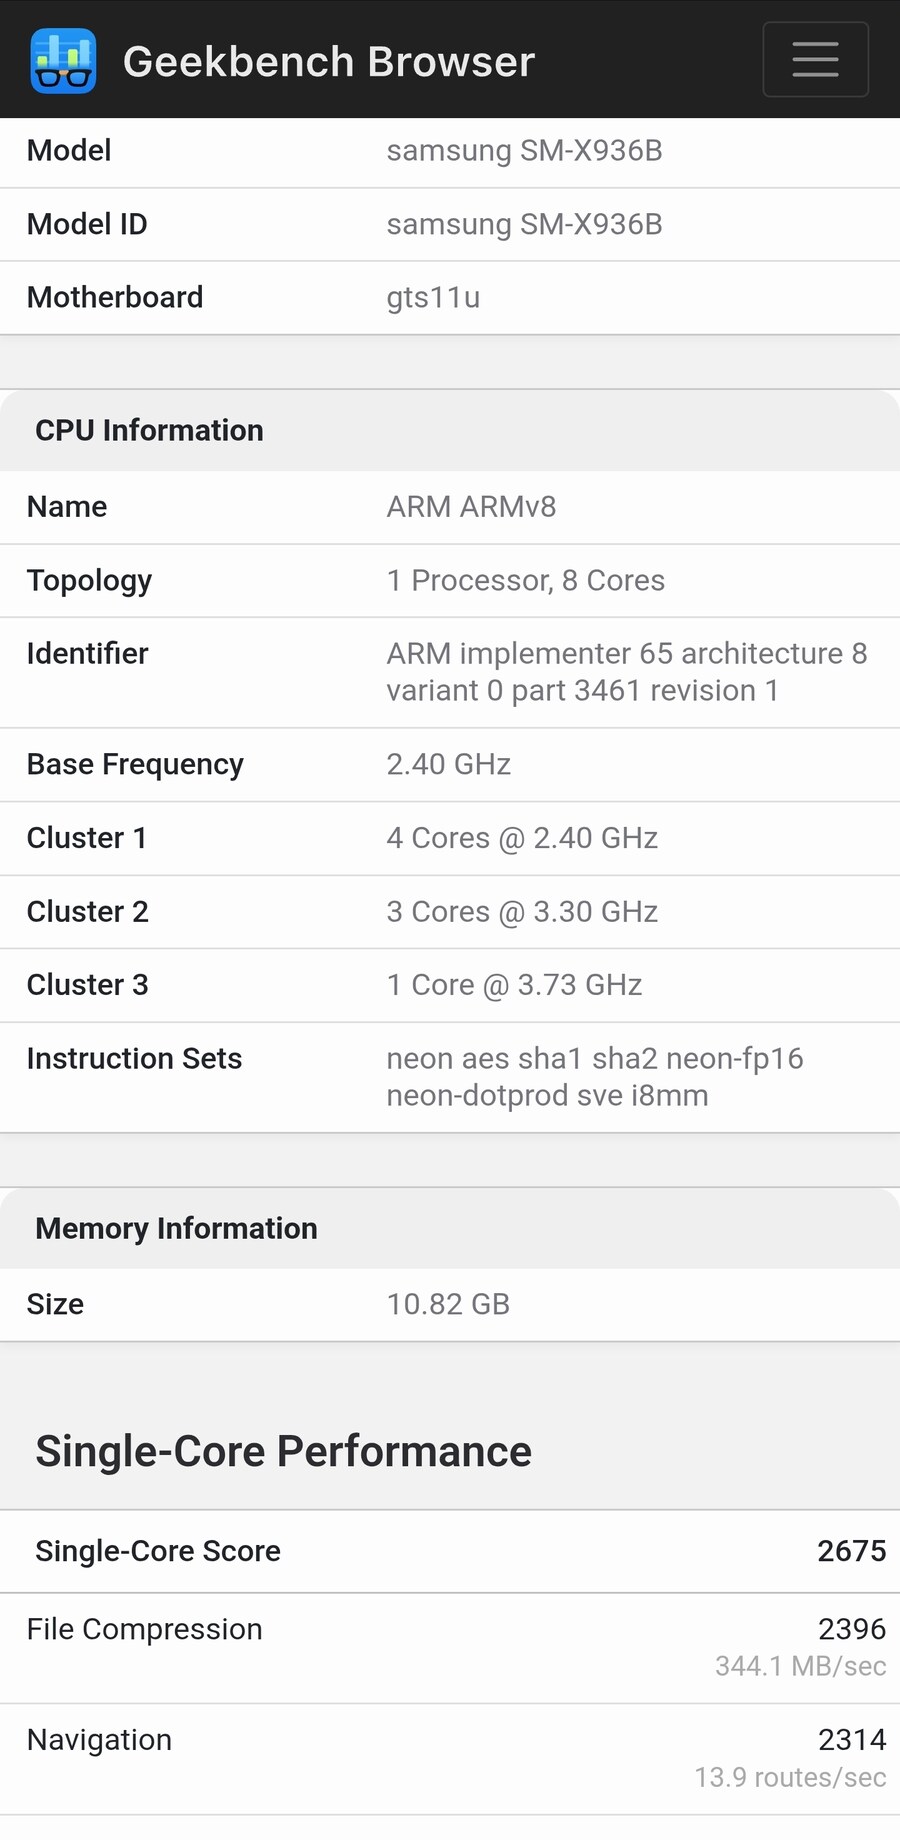
Task: Select Cluster 2 value 3 Cores @ 3.30 GHz
Action: (522, 912)
